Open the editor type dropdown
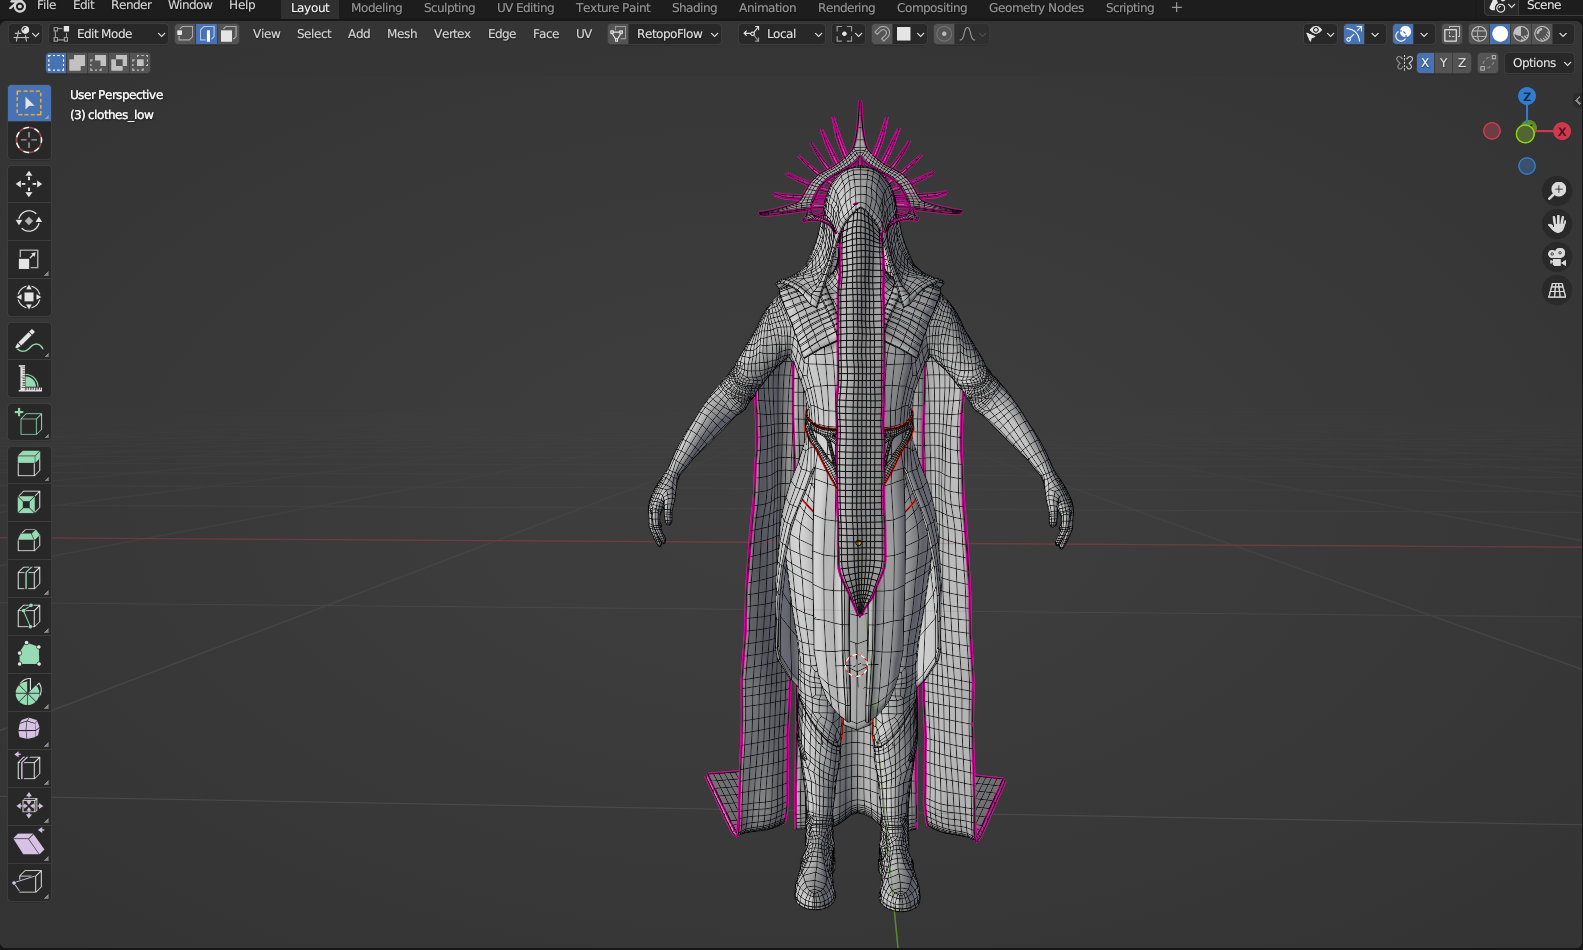The height and width of the screenshot is (950, 1583). [x=26, y=34]
